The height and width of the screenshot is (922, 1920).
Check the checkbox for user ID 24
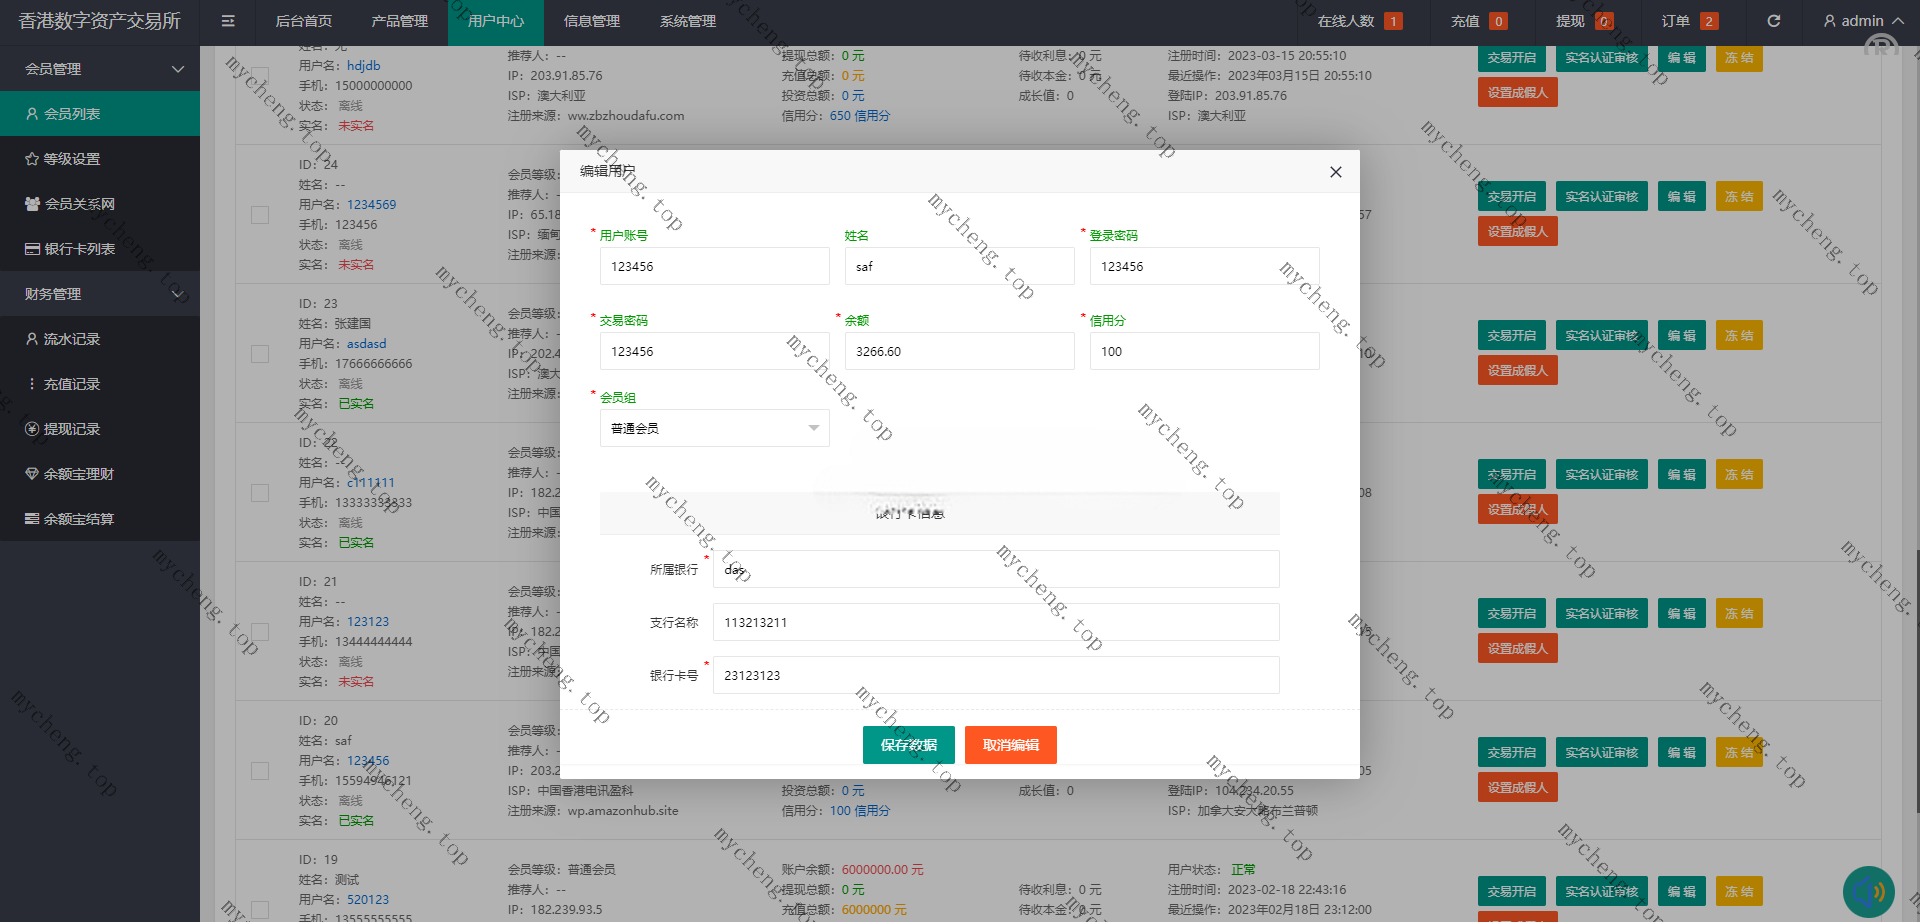point(260,215)
